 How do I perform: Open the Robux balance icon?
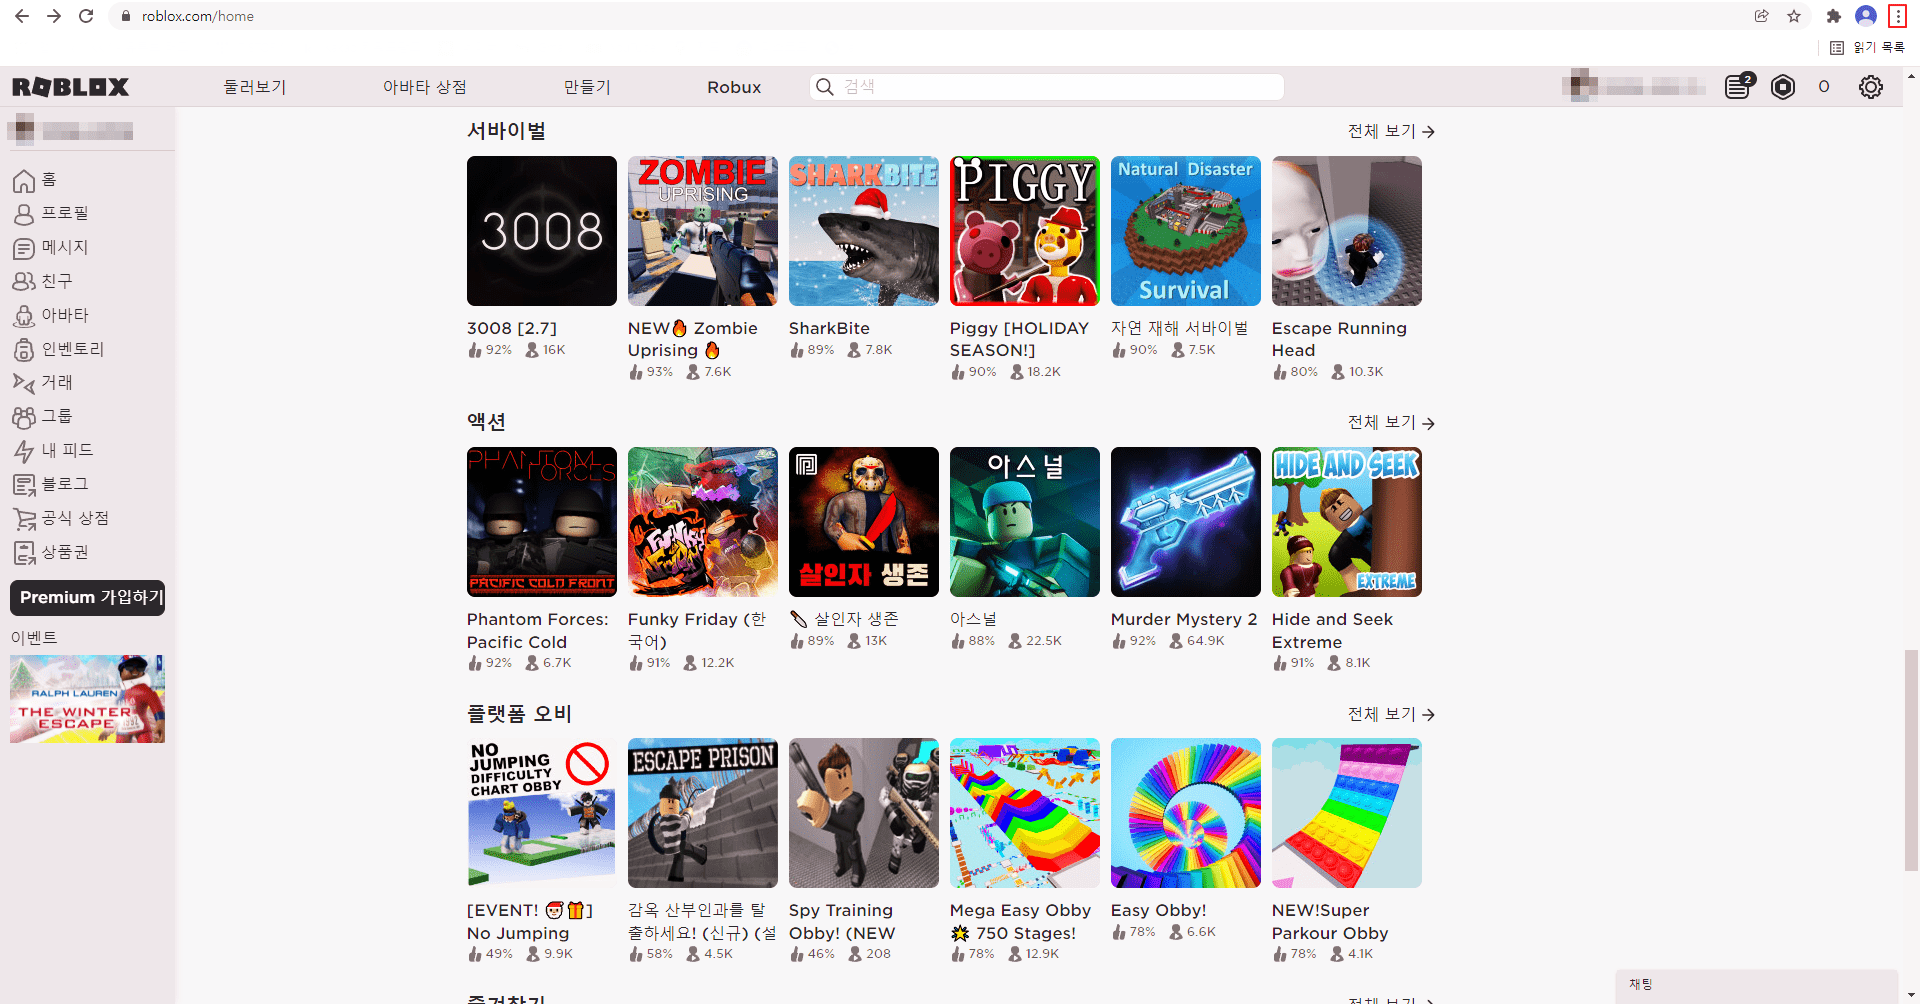[x=1783, y=87]
